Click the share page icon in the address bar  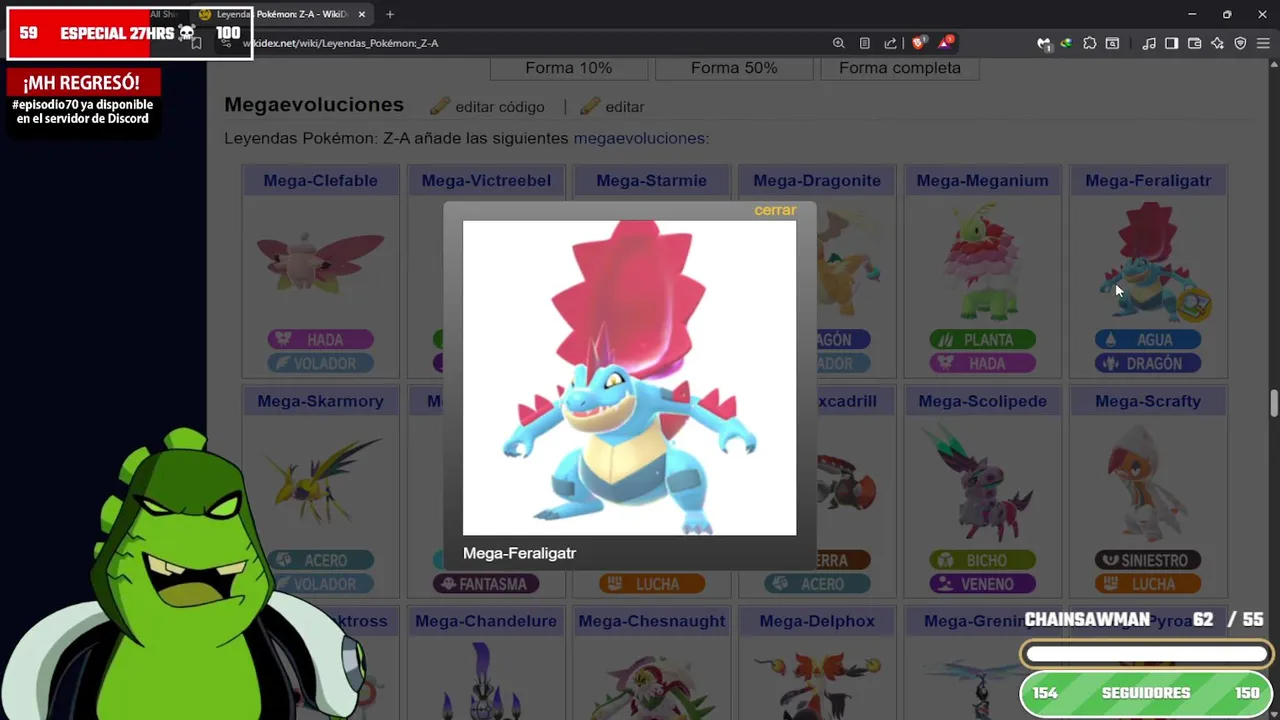[890, 43]
